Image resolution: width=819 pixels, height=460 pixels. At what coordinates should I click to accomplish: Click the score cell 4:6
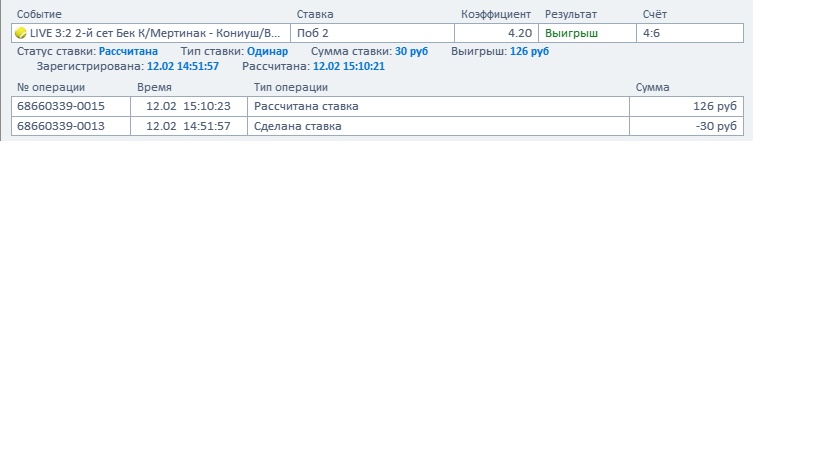pos(690,33)
